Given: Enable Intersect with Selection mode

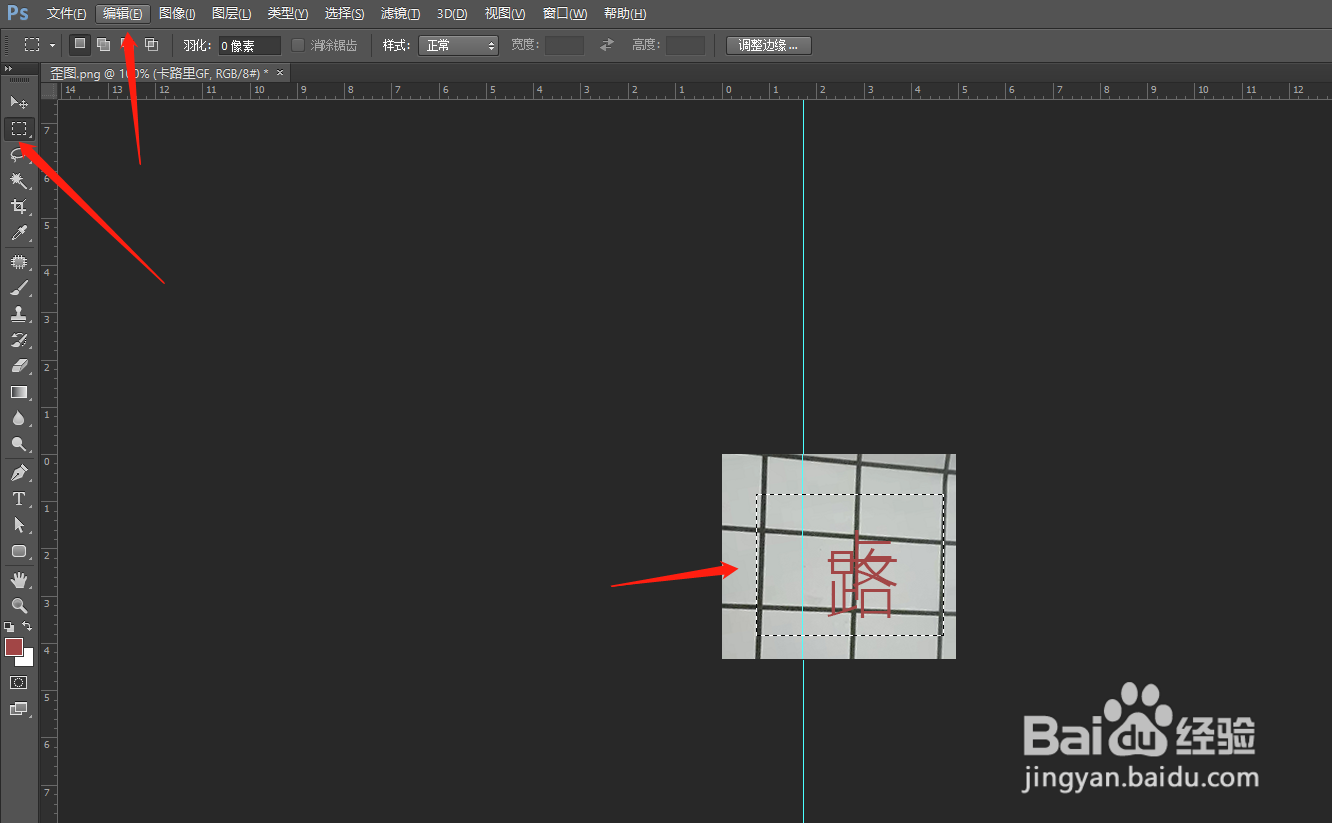Looking at the screenshot, I should click(151, 44).
